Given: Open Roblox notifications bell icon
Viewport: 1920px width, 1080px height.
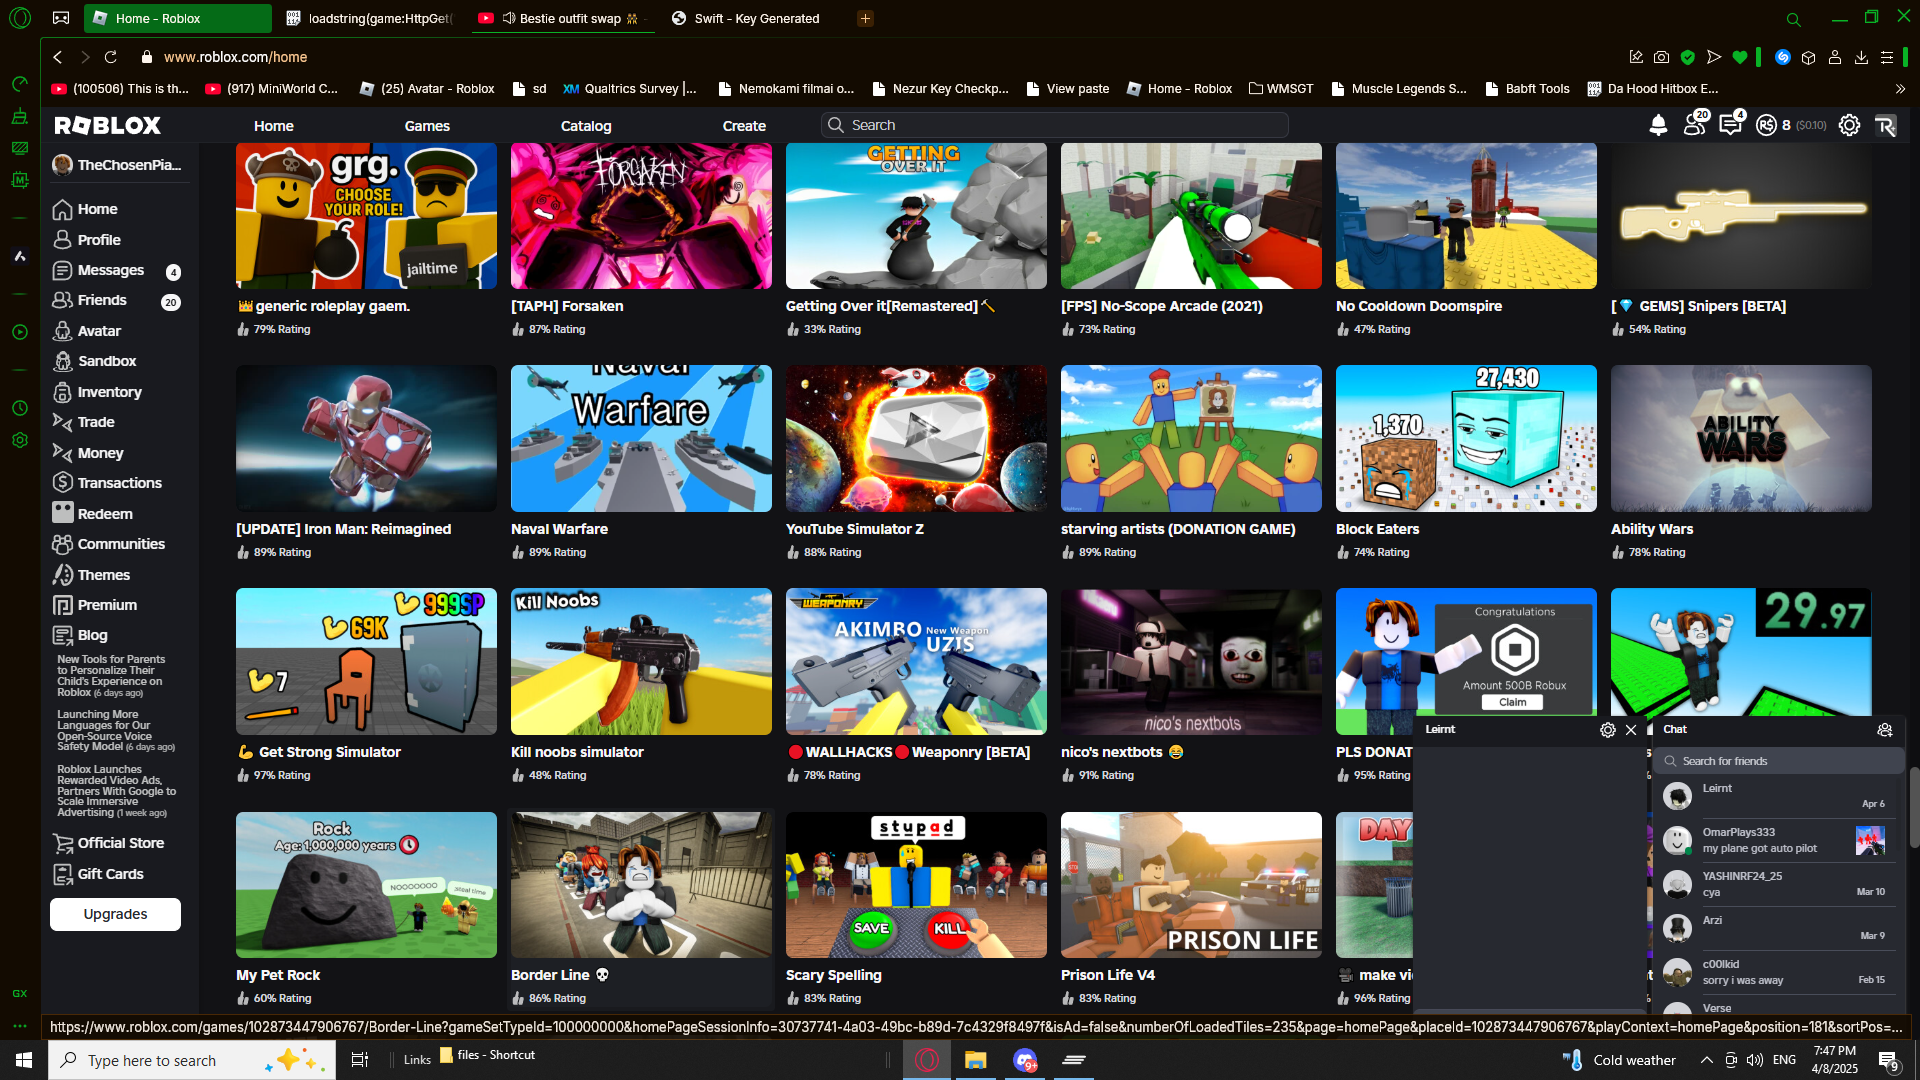Looking at the screenshot, I should [1658, 125].
